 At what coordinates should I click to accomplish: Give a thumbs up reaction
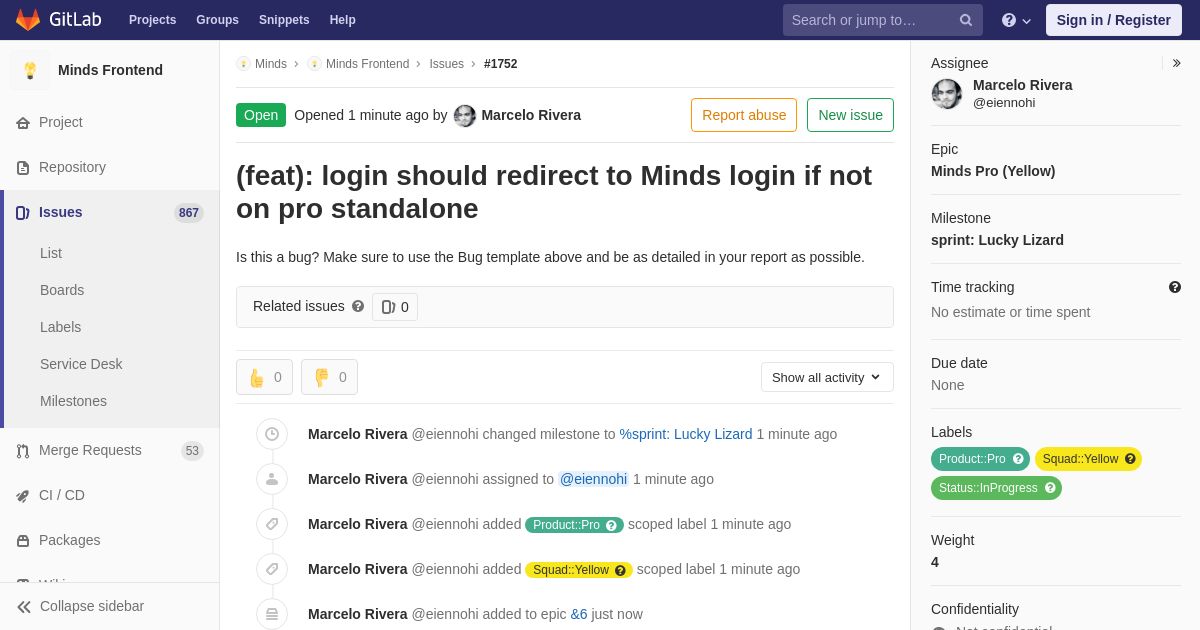point(264,377)
